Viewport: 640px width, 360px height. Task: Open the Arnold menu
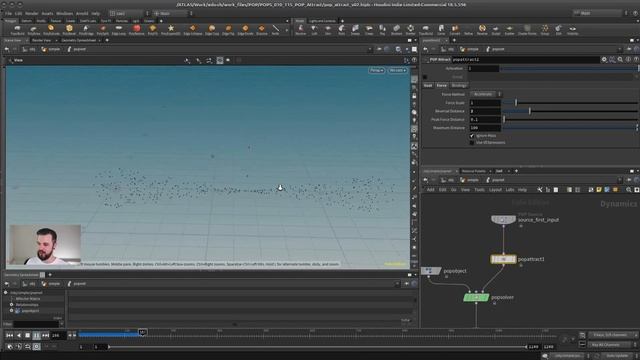tap(82, 13)
